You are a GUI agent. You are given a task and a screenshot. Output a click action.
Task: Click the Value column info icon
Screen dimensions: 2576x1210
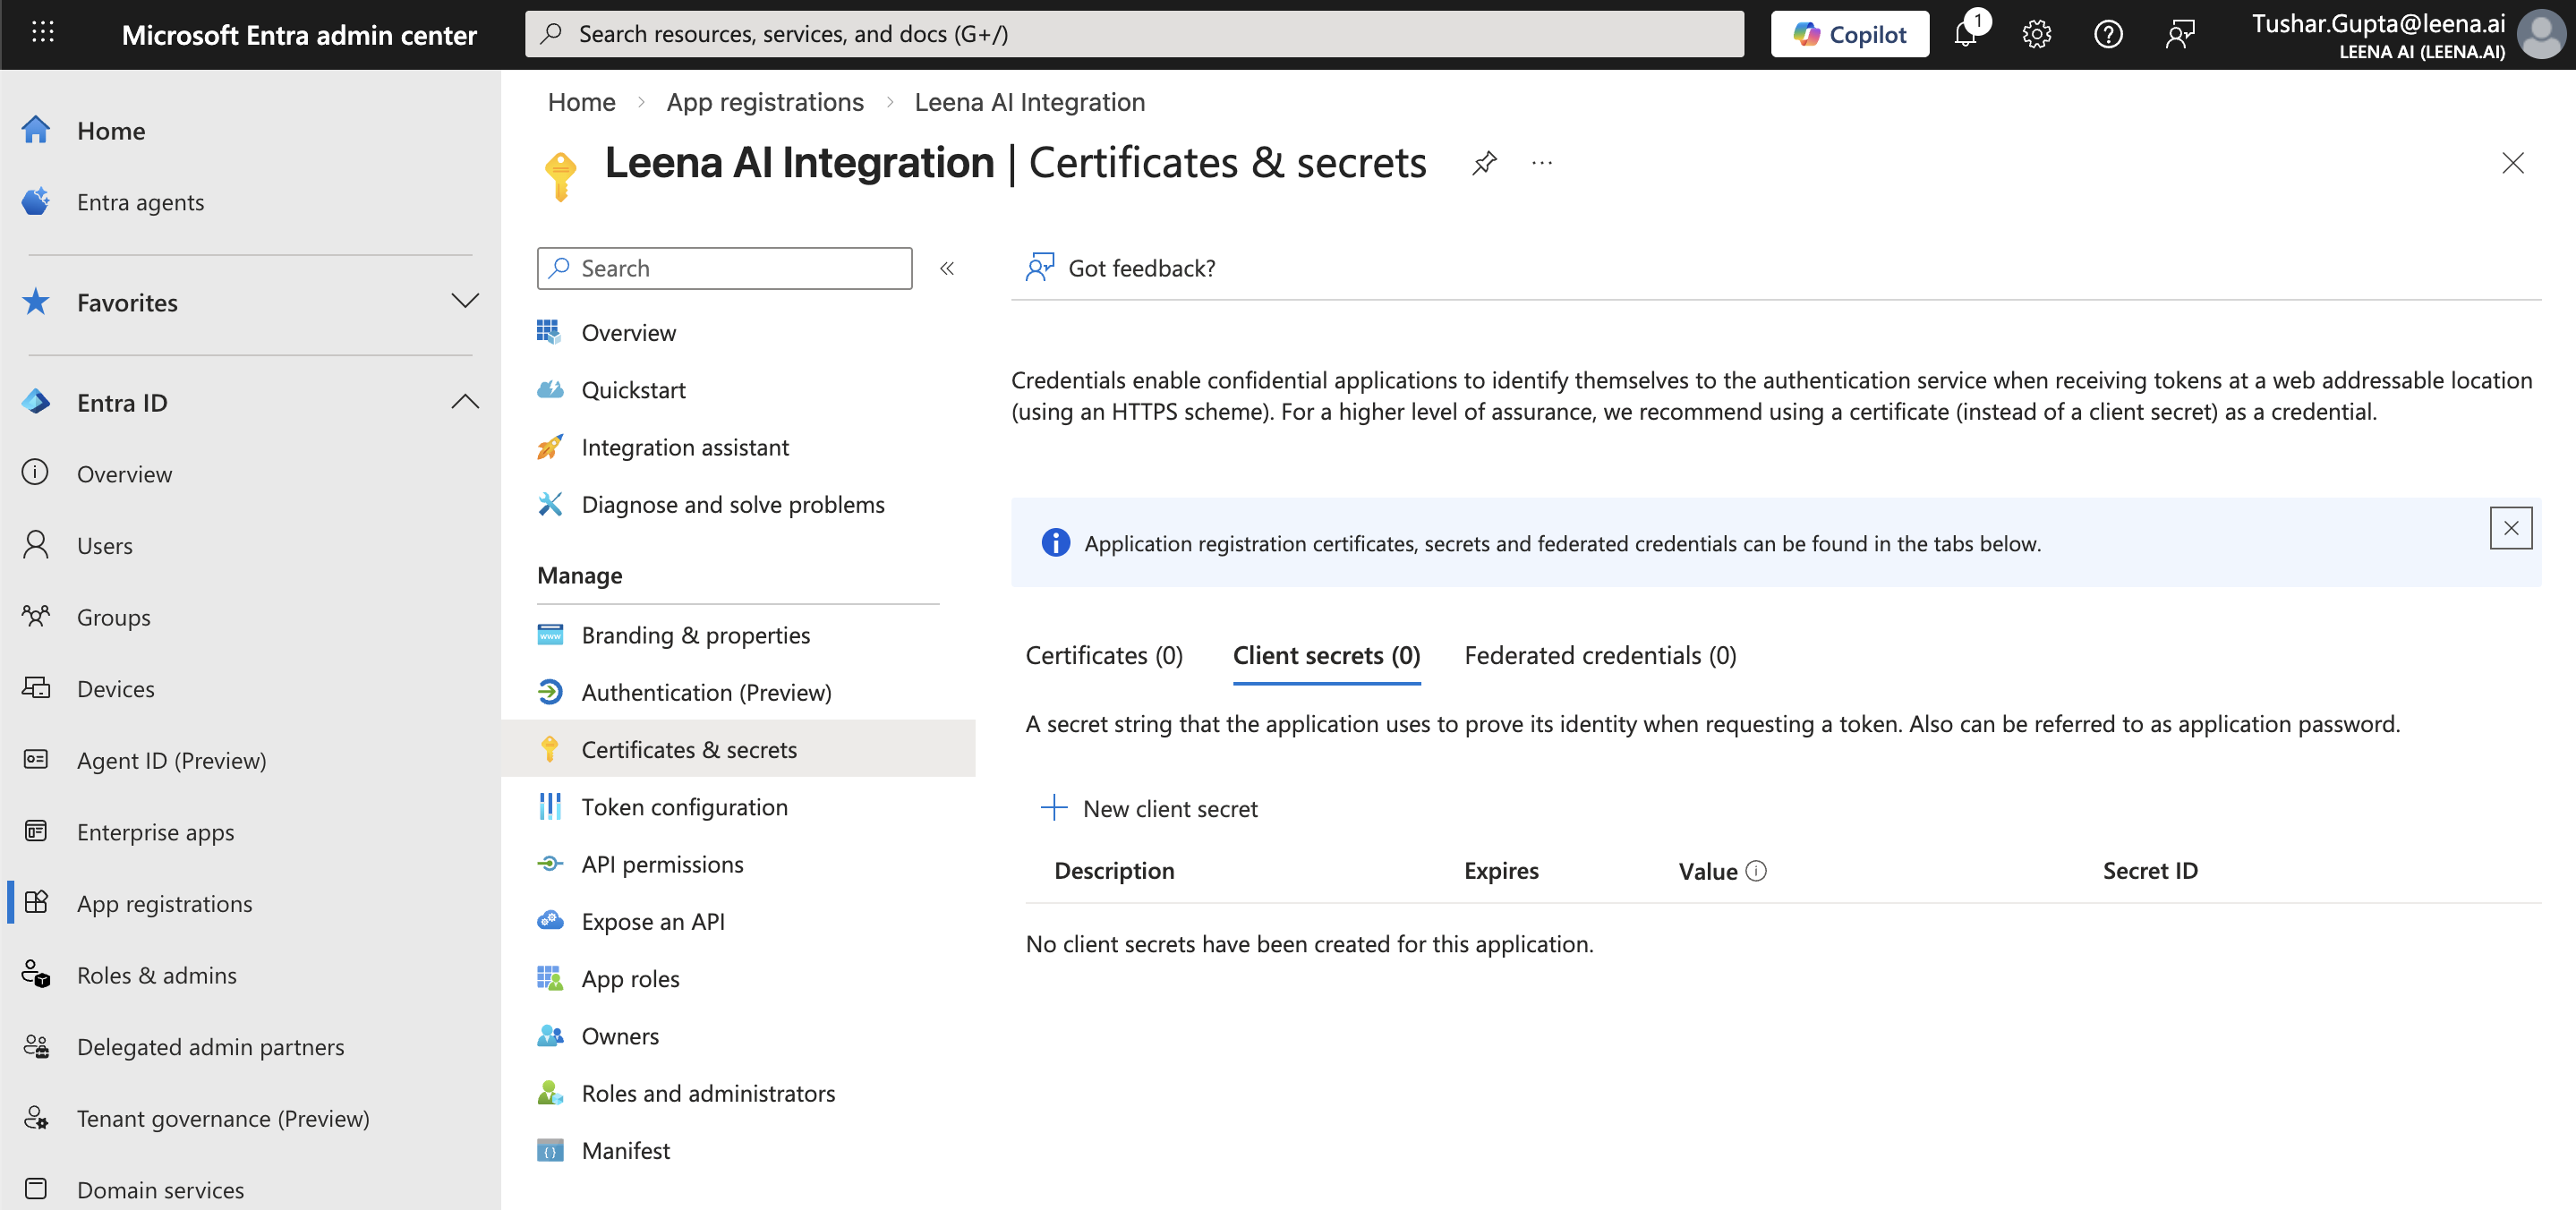[x=1756, y=871]
